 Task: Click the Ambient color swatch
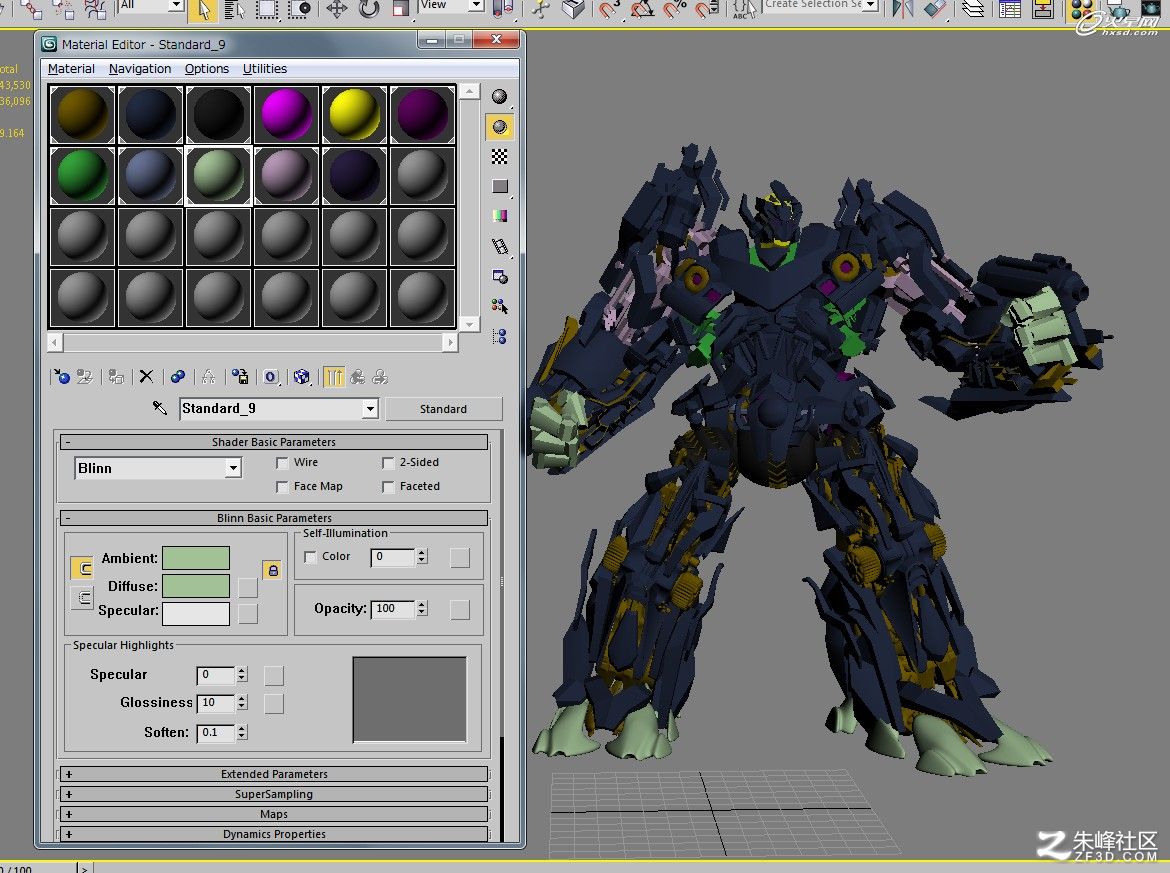click(x=195, y=558)
